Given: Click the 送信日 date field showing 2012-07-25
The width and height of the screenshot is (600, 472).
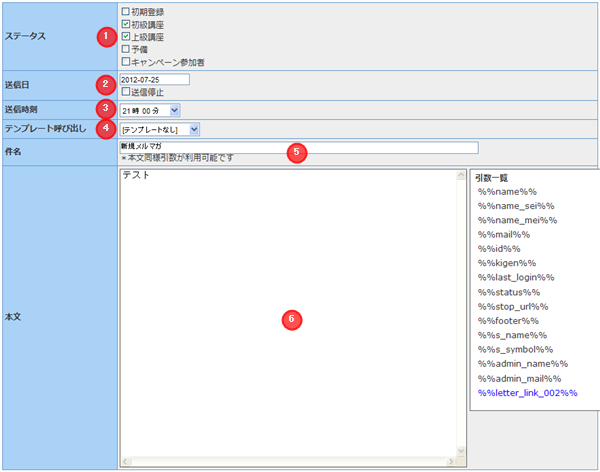Looking at the screenshot, I should coord(153,80).
